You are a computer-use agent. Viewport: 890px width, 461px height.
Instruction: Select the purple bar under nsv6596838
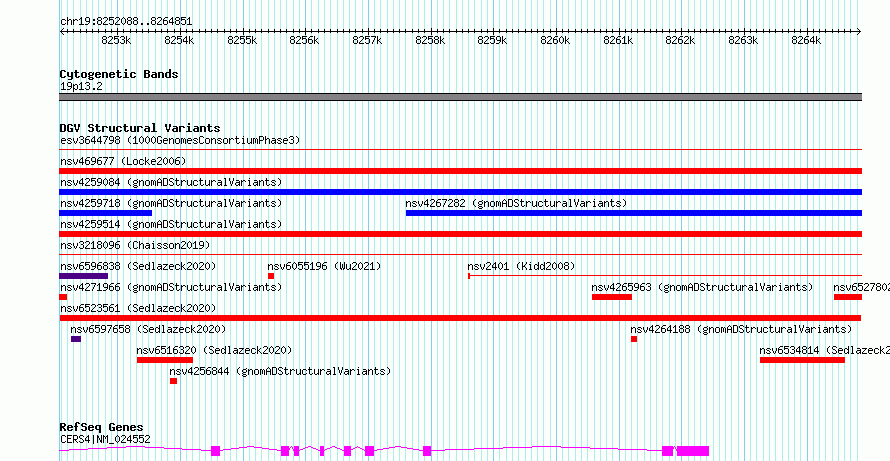click(83, 276)
